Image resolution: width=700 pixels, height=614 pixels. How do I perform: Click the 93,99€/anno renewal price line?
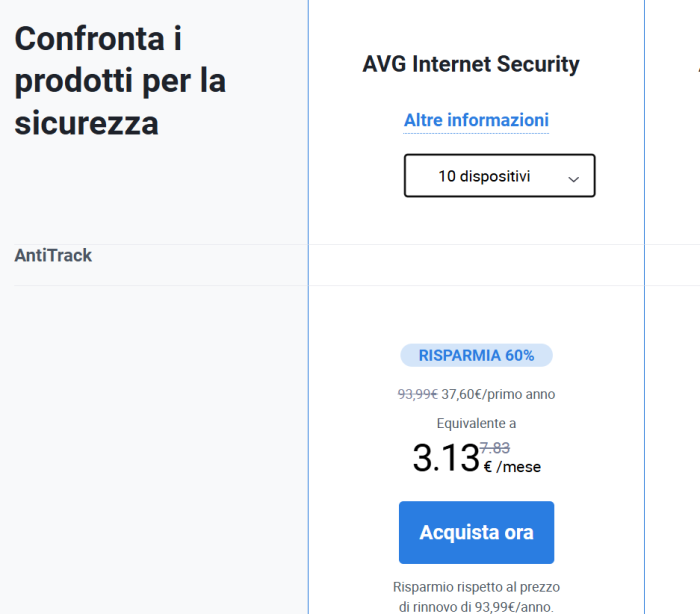476,606
